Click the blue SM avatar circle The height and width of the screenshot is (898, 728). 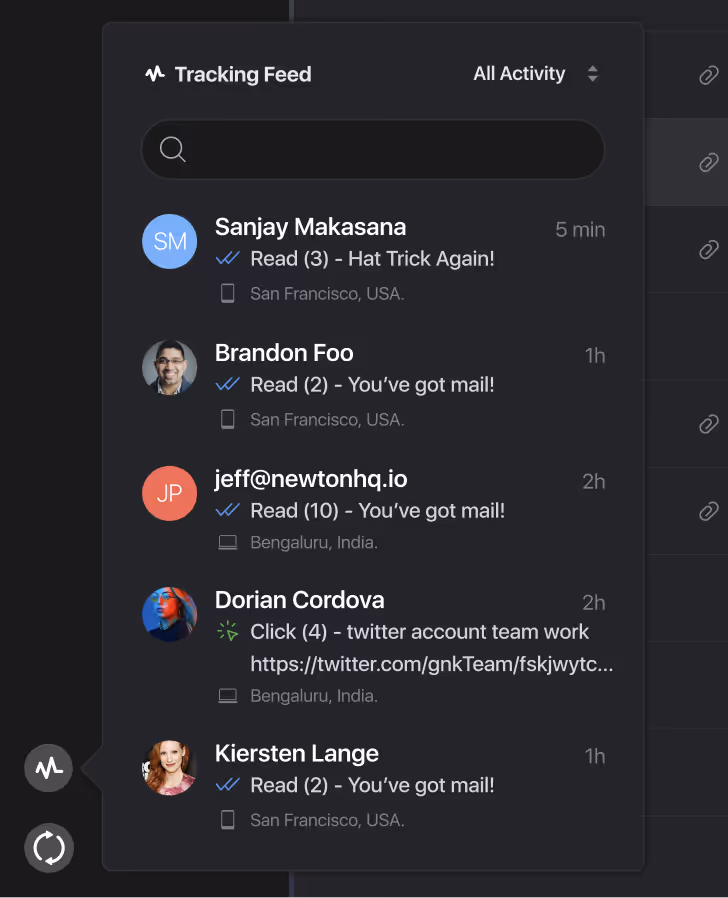(x=170, y=241)
